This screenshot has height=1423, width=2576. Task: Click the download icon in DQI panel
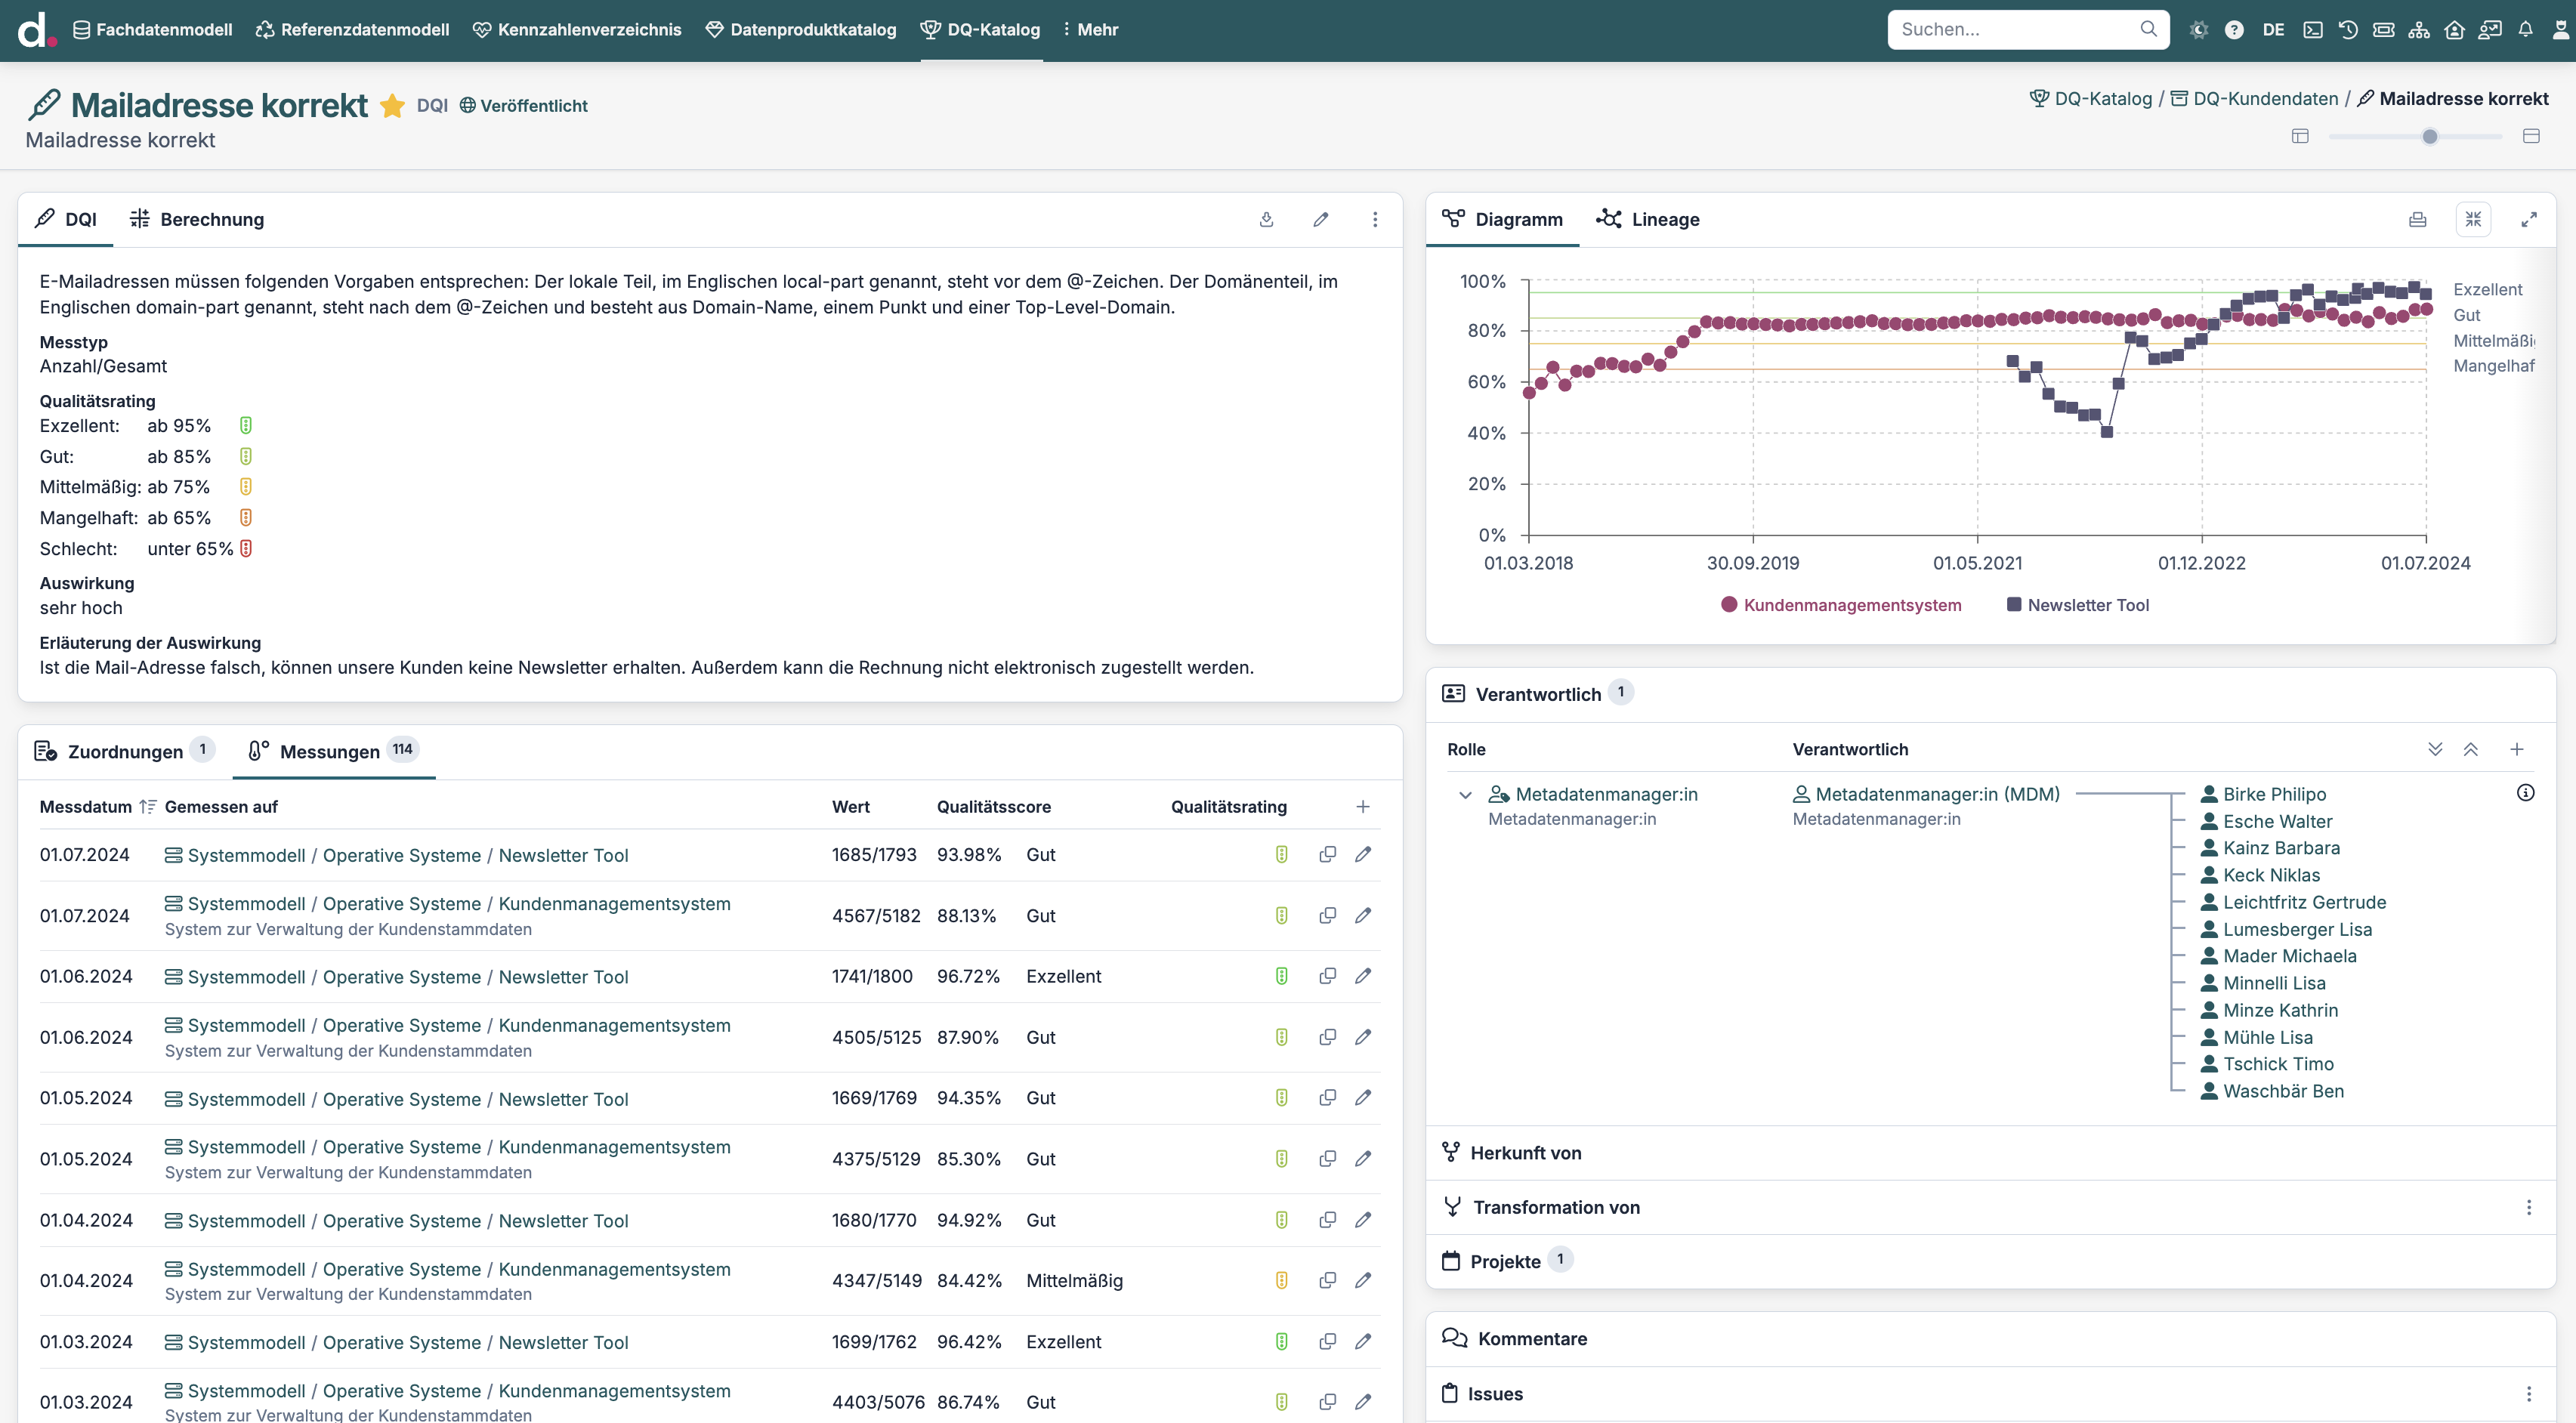click(x=1266, y=219)
